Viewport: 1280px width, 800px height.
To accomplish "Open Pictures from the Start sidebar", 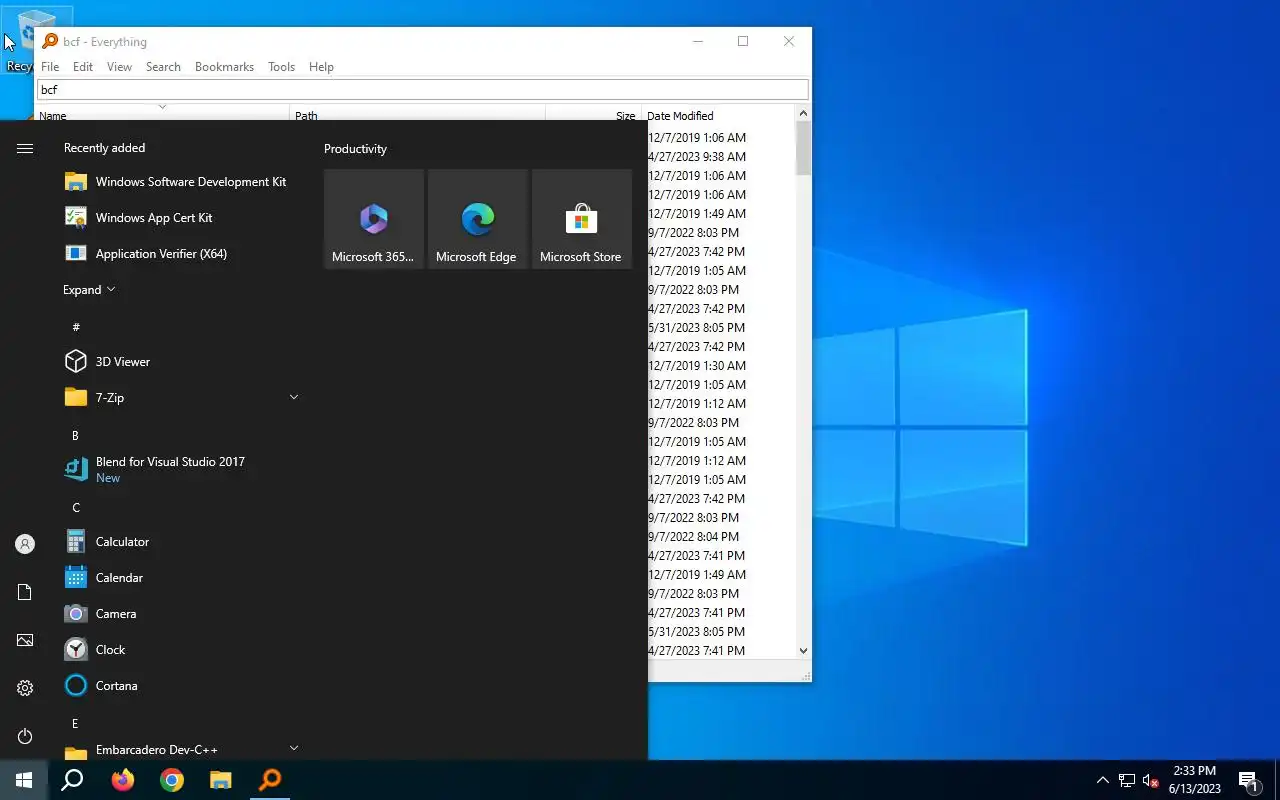I will [25, 640].
